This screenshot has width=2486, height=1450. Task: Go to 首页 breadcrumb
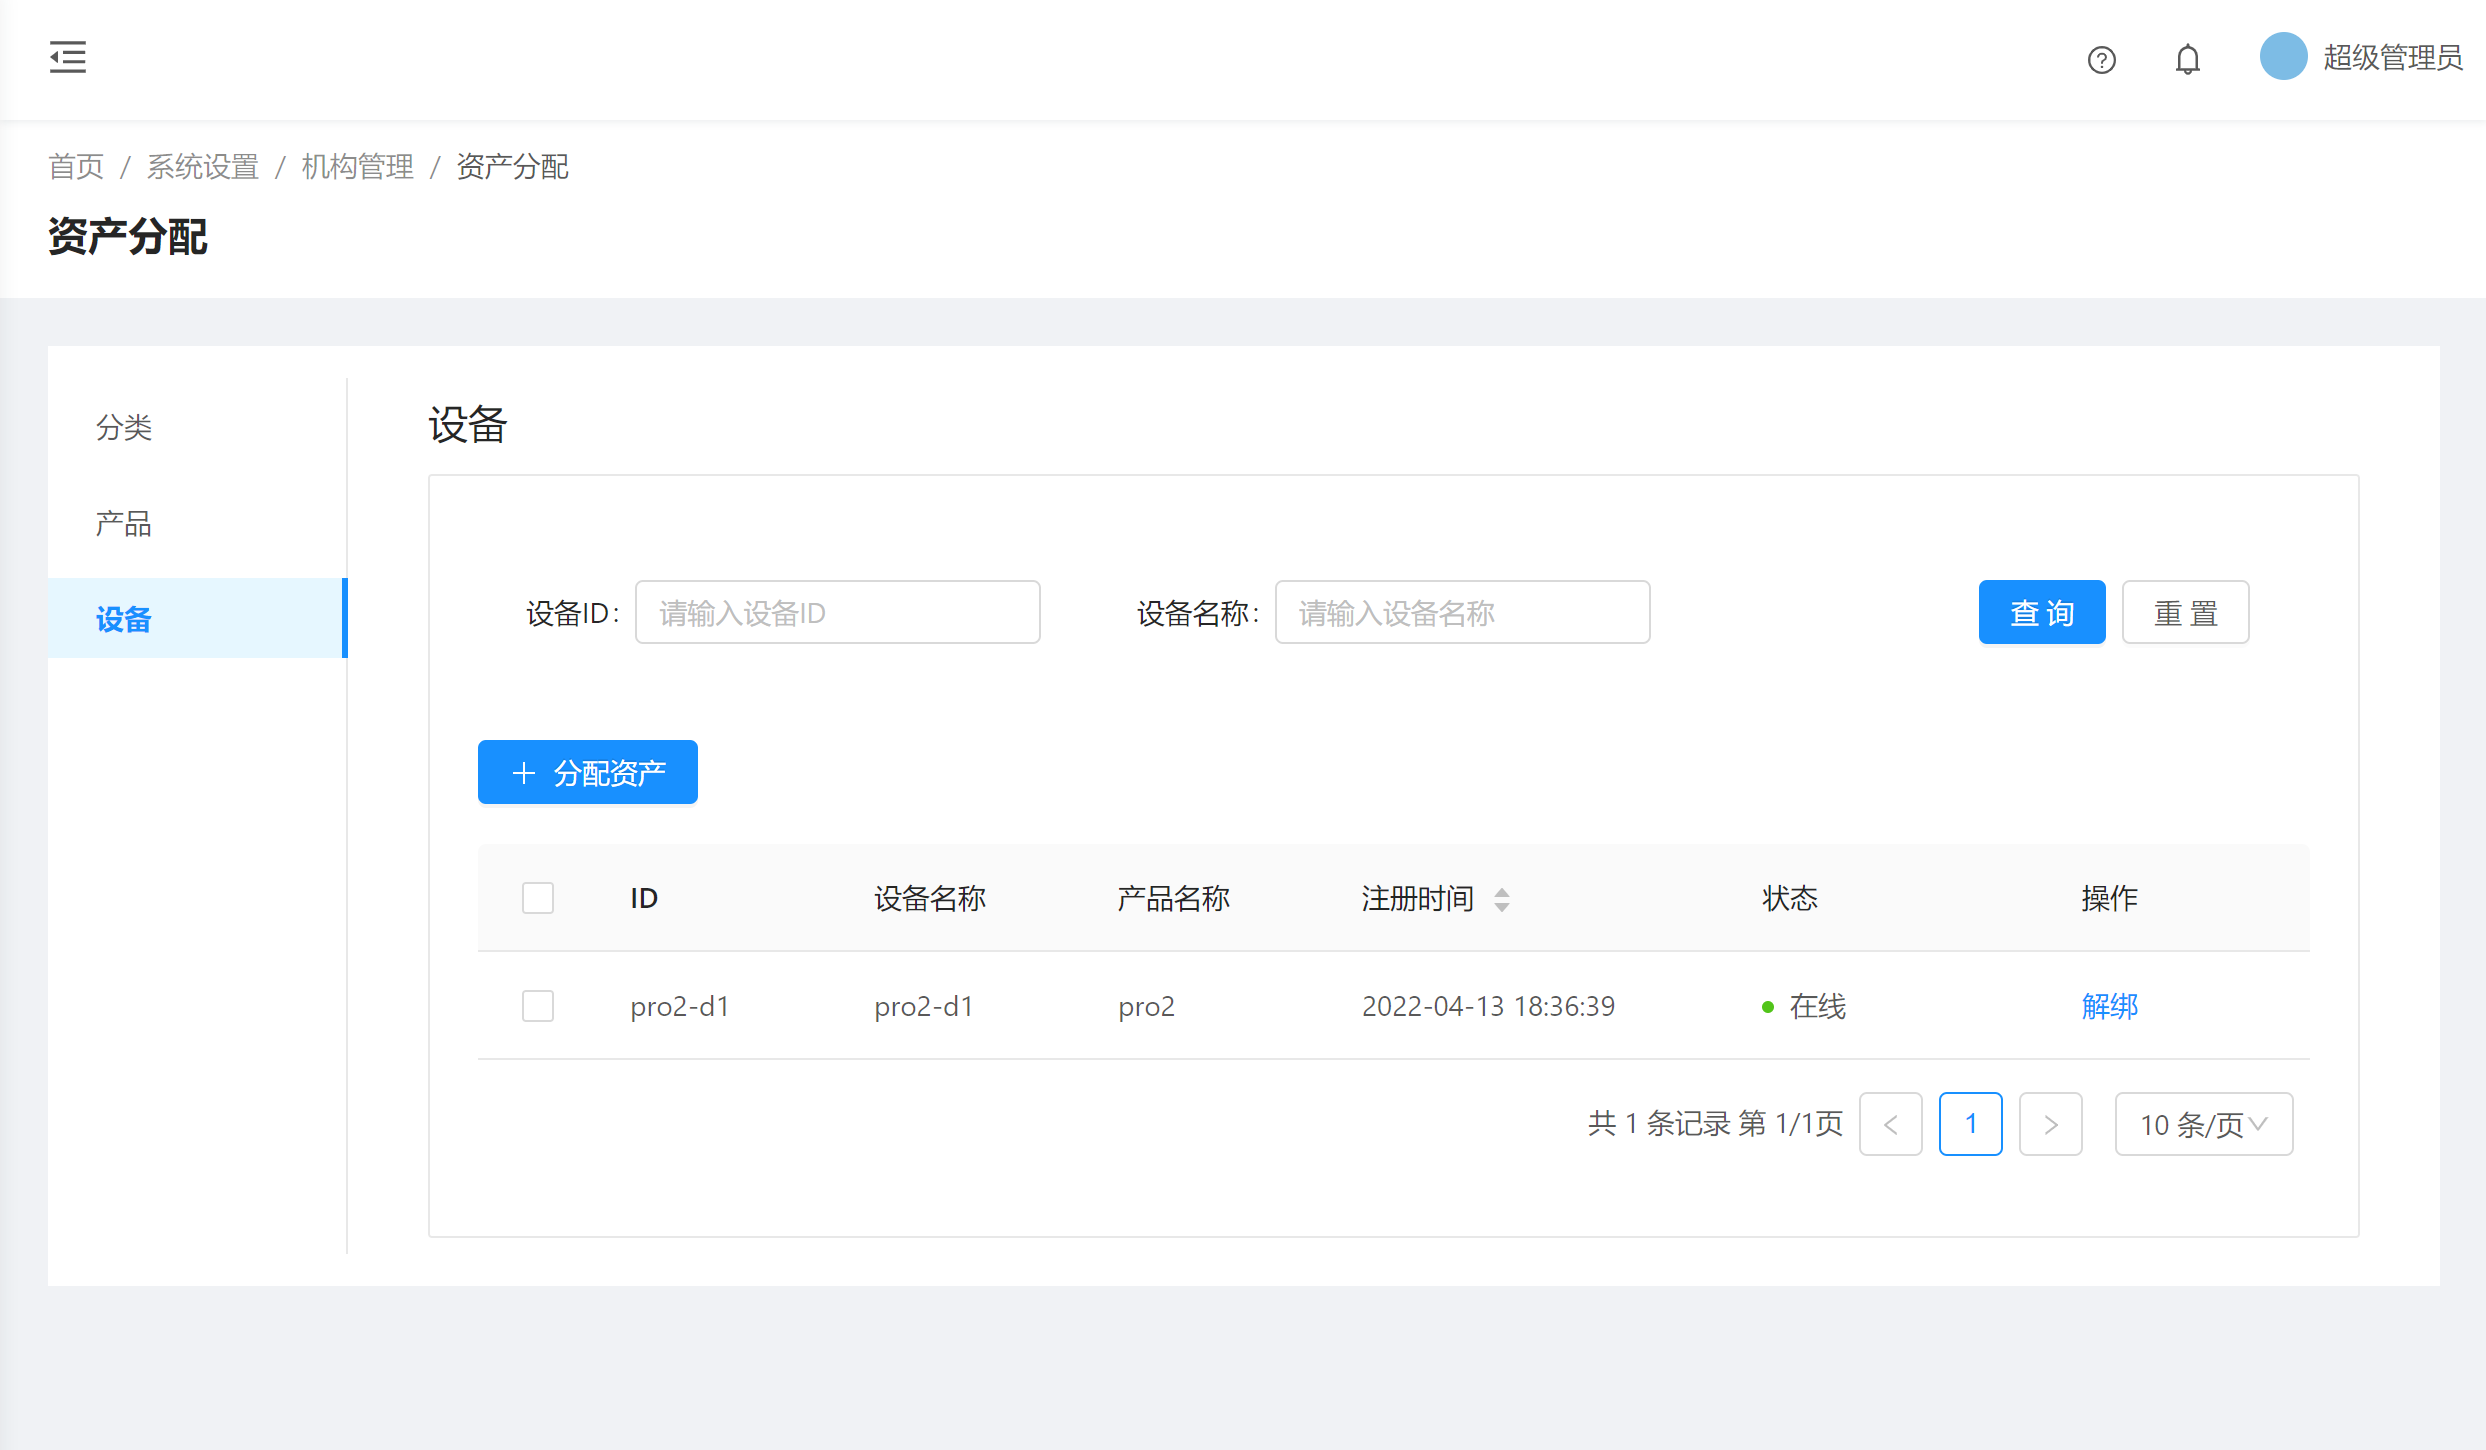[x=76, y=166]
